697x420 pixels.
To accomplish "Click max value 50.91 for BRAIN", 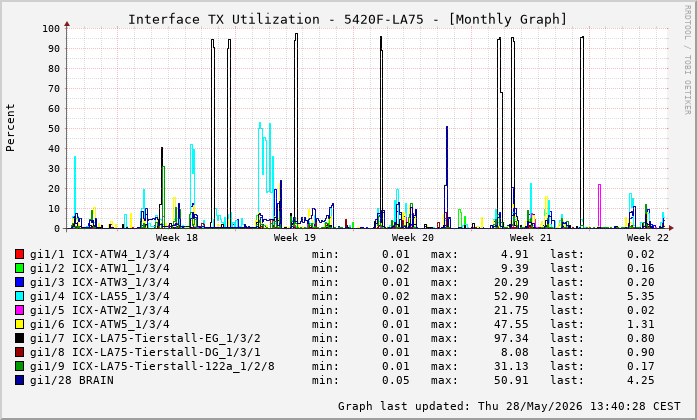I will [511, 380].
